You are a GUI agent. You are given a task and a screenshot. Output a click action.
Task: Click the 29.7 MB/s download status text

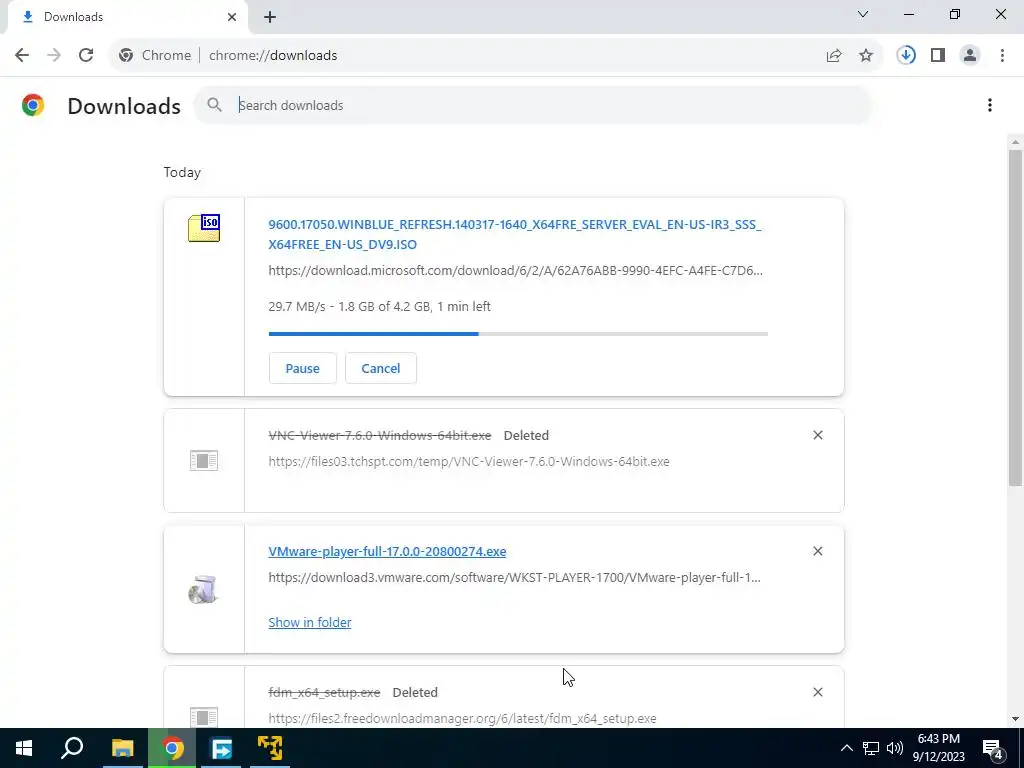coord(379,306)
